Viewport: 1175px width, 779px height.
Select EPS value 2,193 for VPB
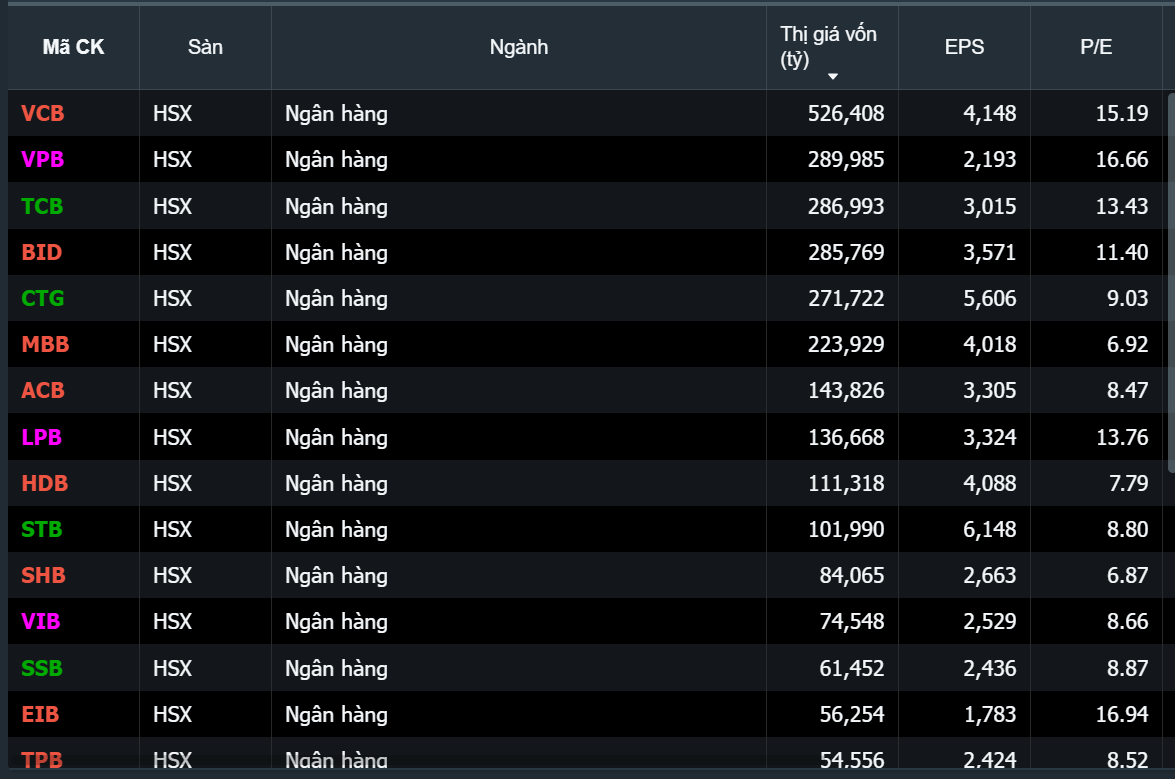click(990, 160)
